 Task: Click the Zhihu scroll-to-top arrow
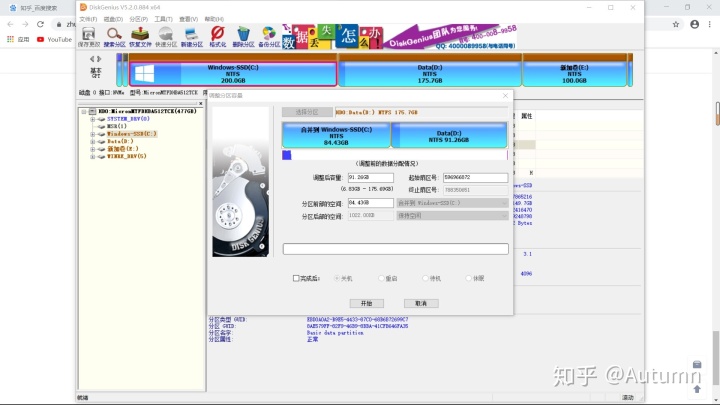point(697,389)
